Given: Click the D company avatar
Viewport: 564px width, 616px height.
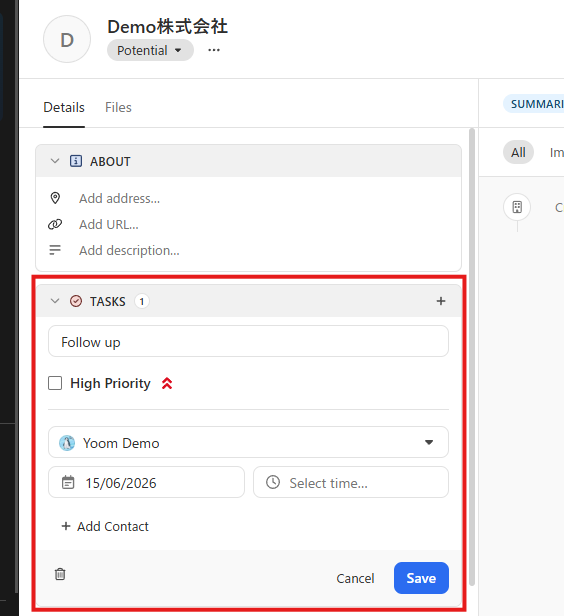Looking at the screenshot, I should pos(67,39).
